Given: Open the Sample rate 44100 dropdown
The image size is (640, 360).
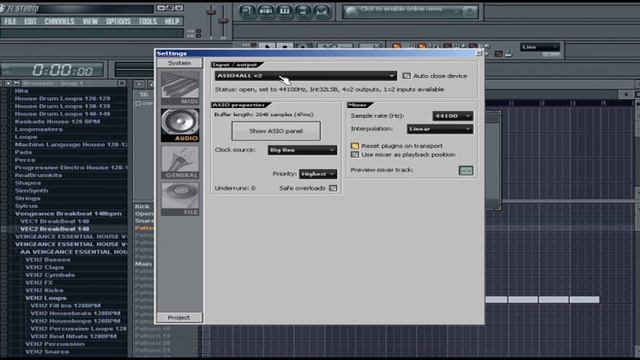Looking at the screenshot, I should coord(453,116).
